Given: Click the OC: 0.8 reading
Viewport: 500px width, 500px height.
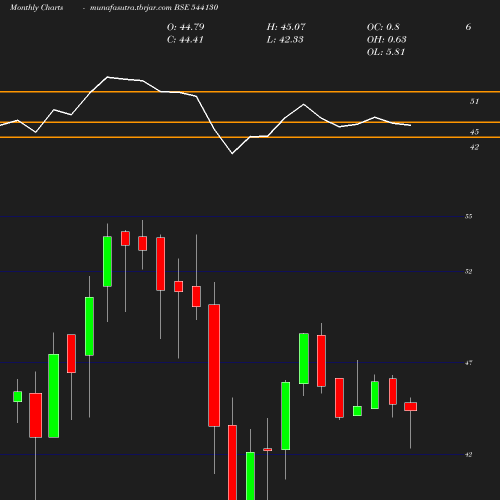Looking at the screenshot, I should [x=383, y=27].
